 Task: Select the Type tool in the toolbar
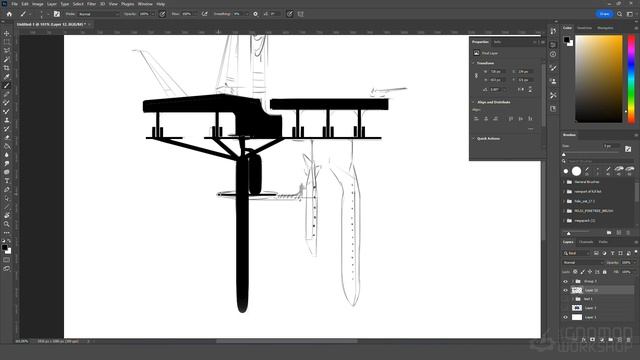click(7, 181)
